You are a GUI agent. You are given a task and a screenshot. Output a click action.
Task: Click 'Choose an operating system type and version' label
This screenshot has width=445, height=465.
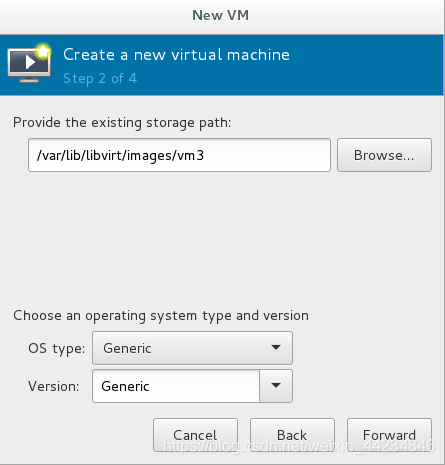pyautogui.click(x=161, y=316)
